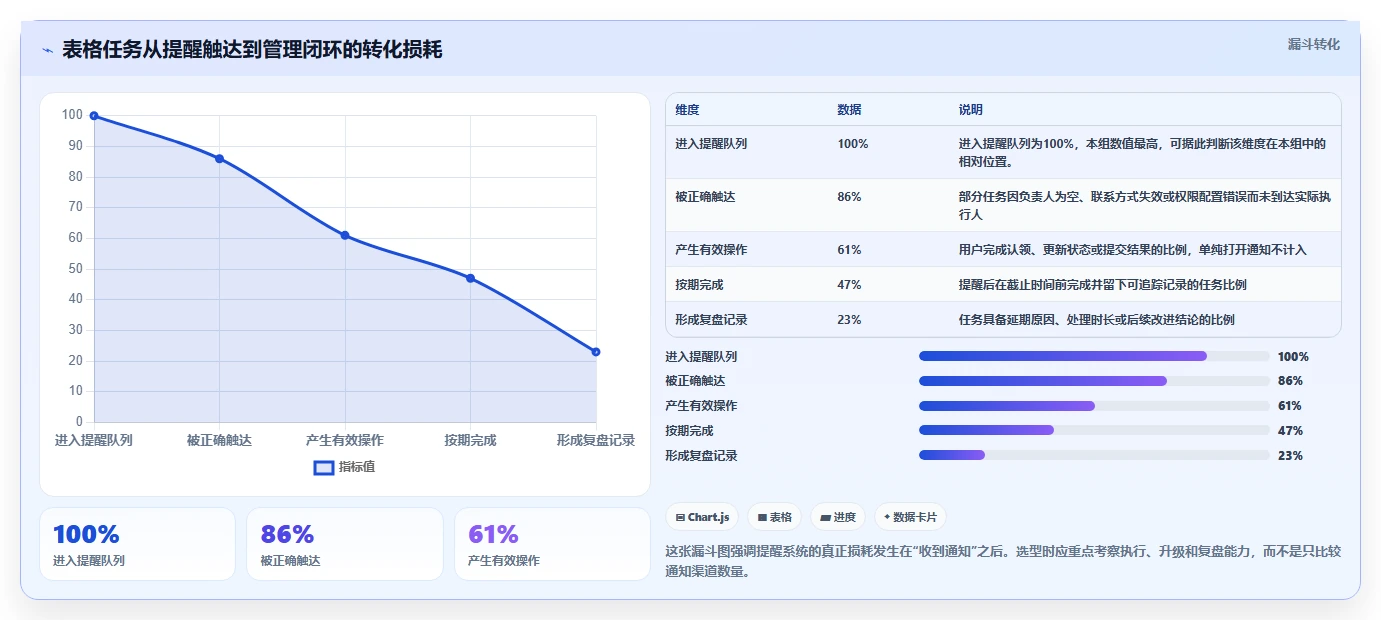Click the 指标值 legend label text
This screenshot has height=620, width=1381.
click(357, 467)
